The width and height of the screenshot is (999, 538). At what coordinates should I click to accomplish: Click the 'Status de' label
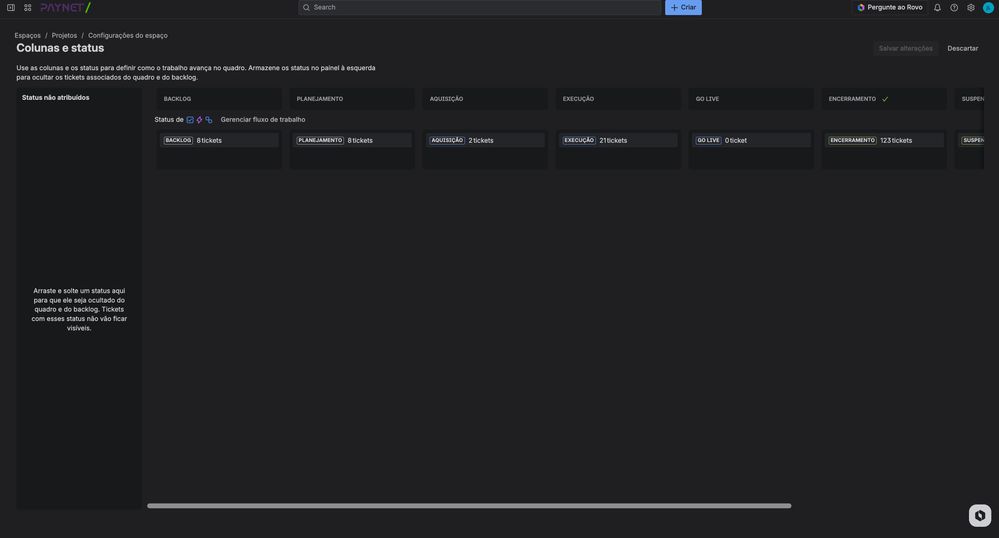click(169, 120)
